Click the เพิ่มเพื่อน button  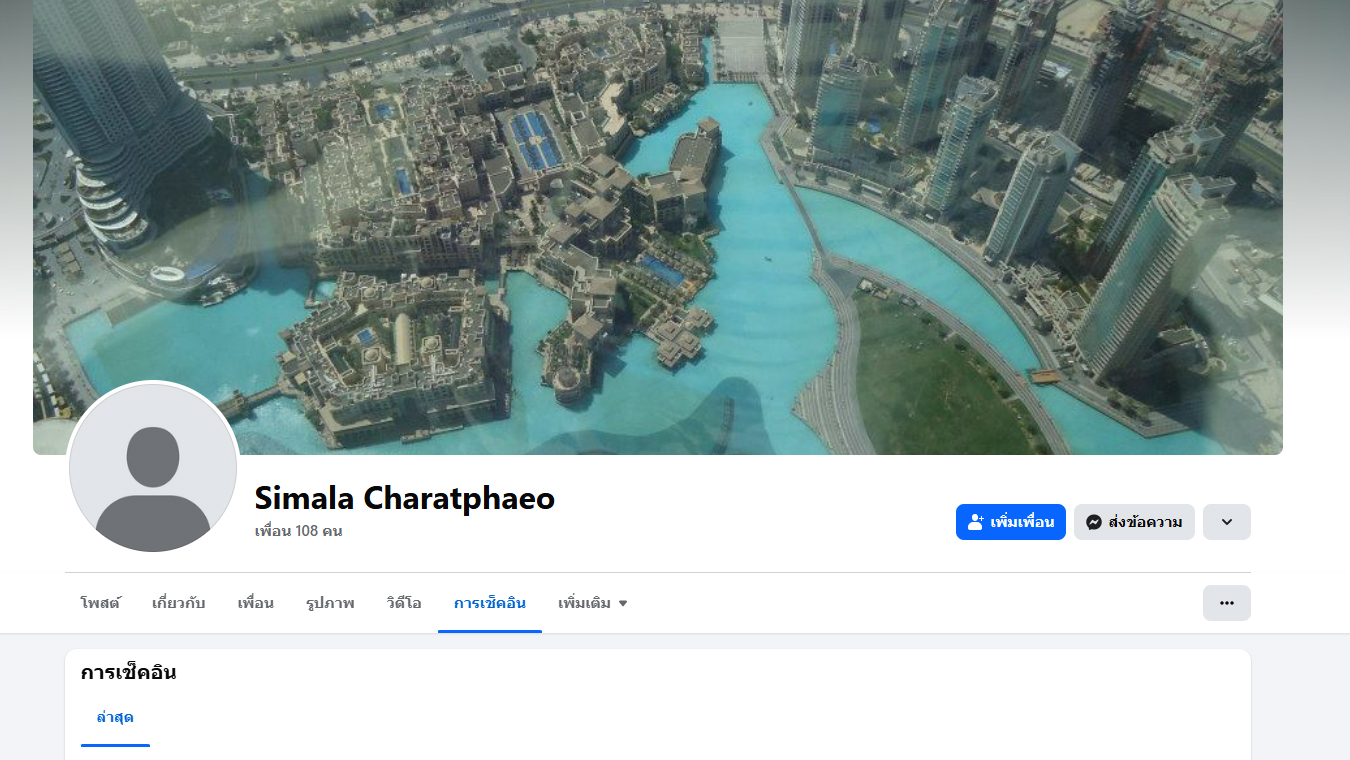coord(1011,522)
